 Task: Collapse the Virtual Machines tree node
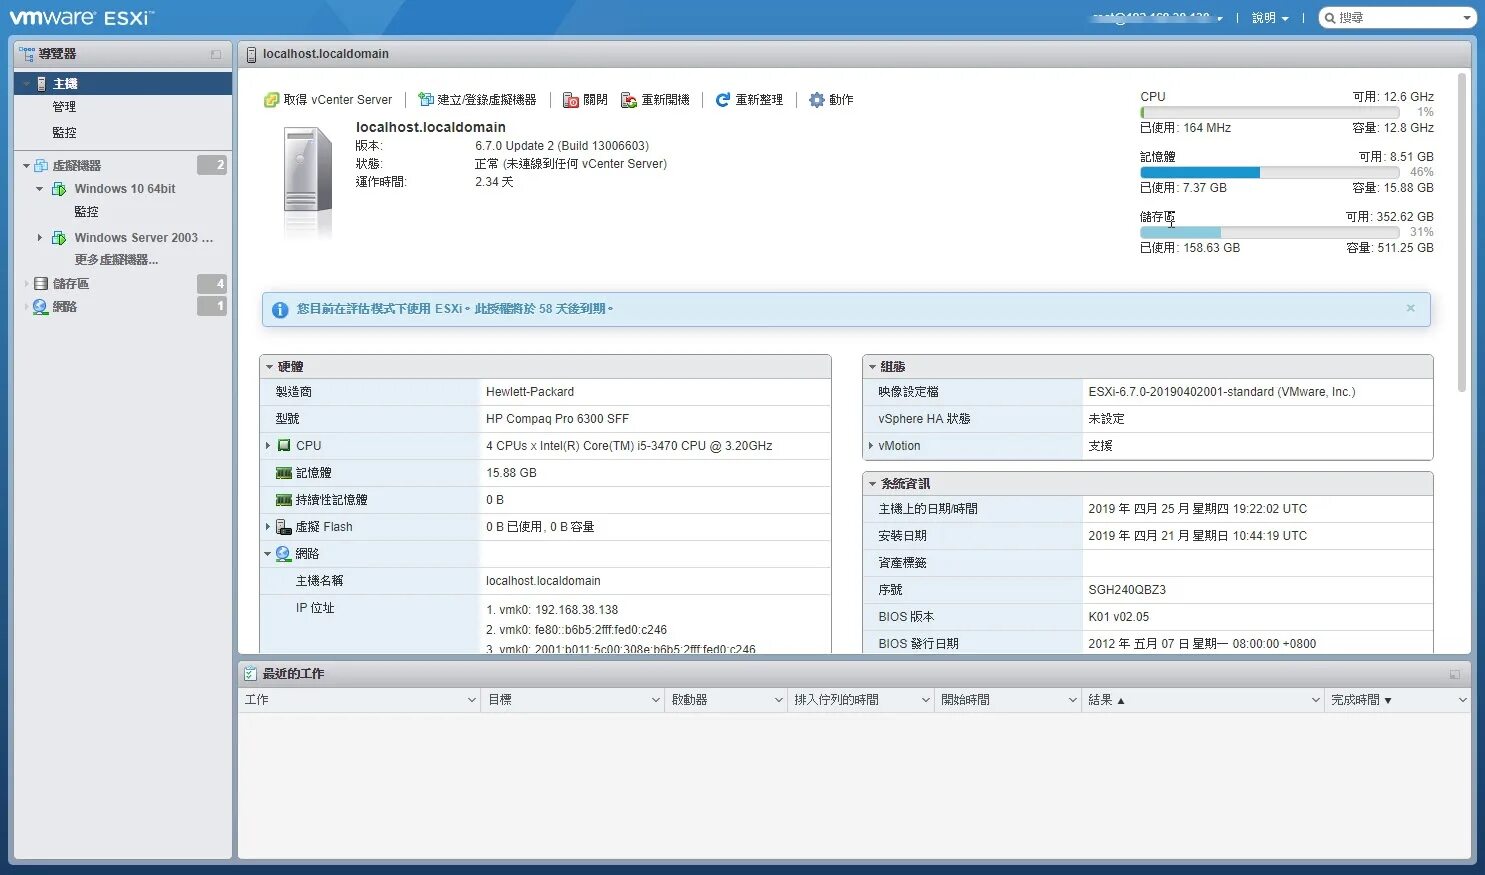coord(26,166)
